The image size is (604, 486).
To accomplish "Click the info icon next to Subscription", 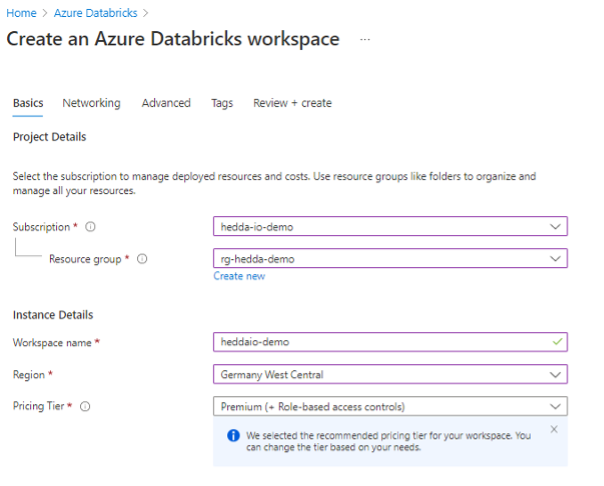I will tap(91, 227).
